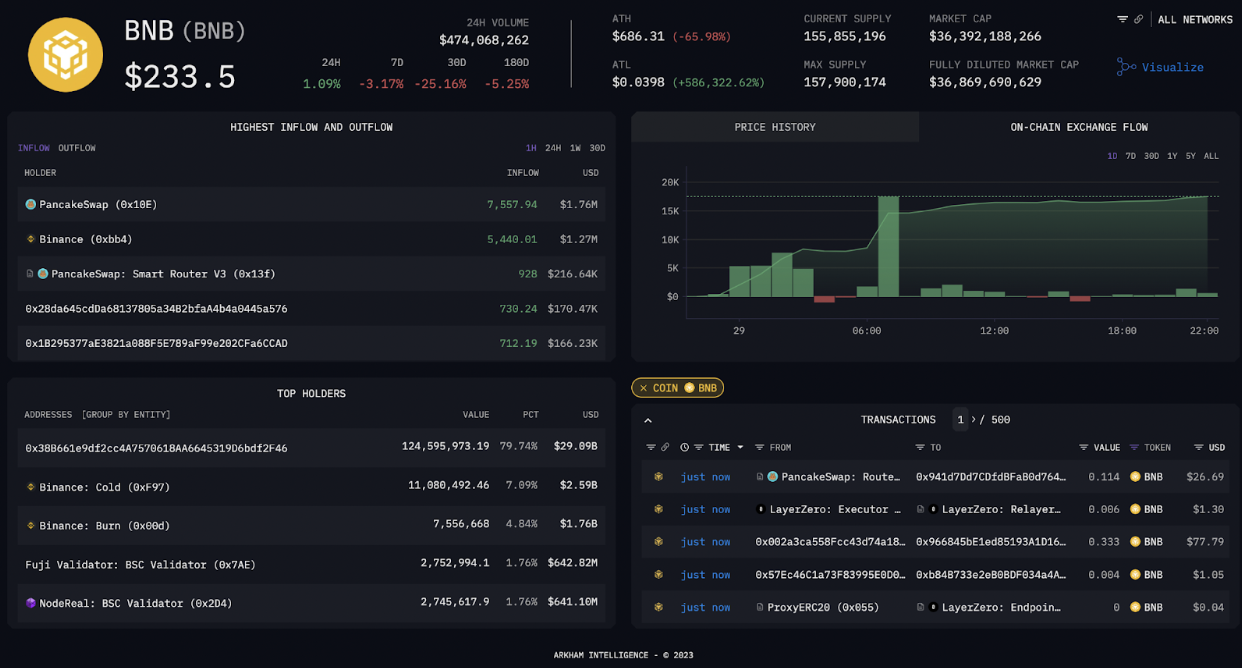
Task: Click the clock icon in the Time column
Action: 685,448
